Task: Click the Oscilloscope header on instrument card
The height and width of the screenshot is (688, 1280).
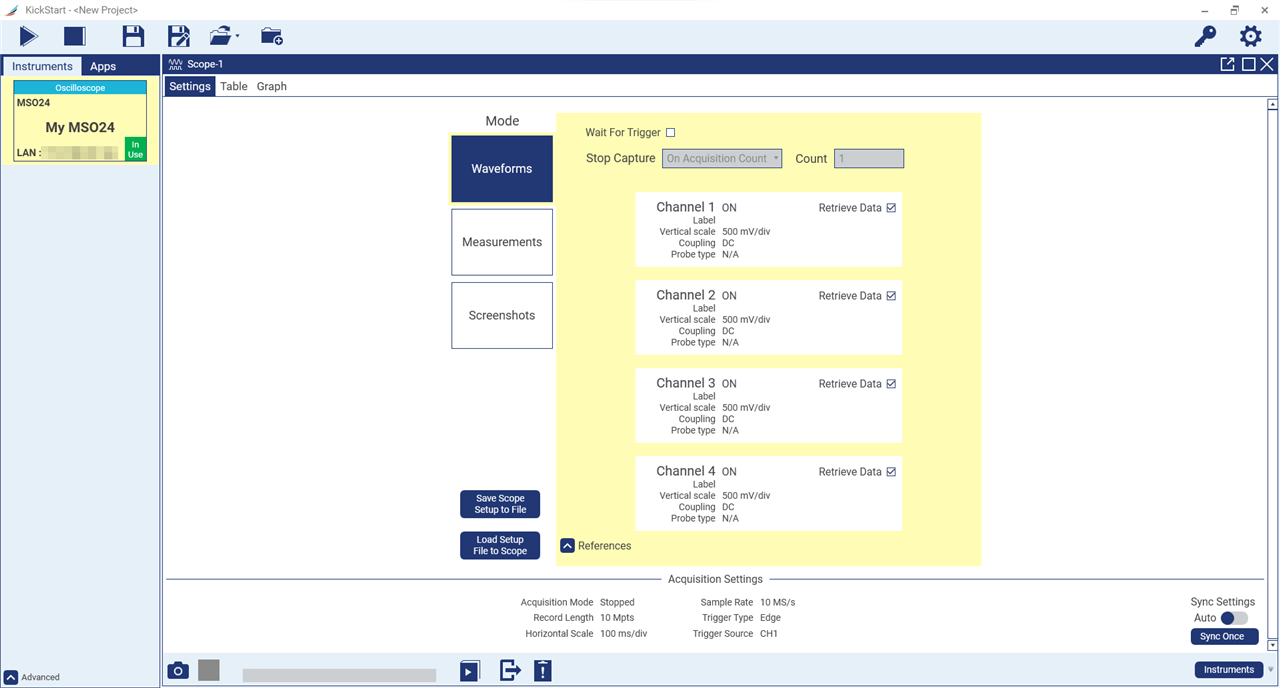Action: pos(80,88)
